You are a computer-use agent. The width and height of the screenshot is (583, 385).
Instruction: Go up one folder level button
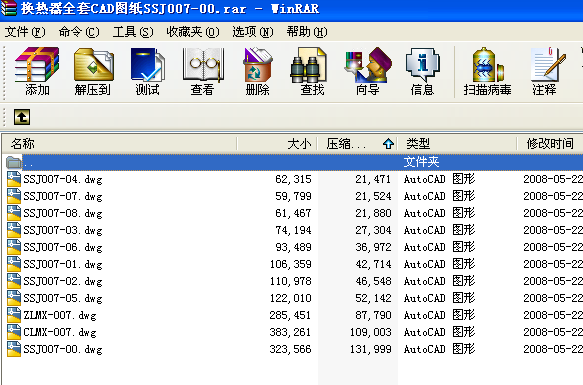coord(22,117)
